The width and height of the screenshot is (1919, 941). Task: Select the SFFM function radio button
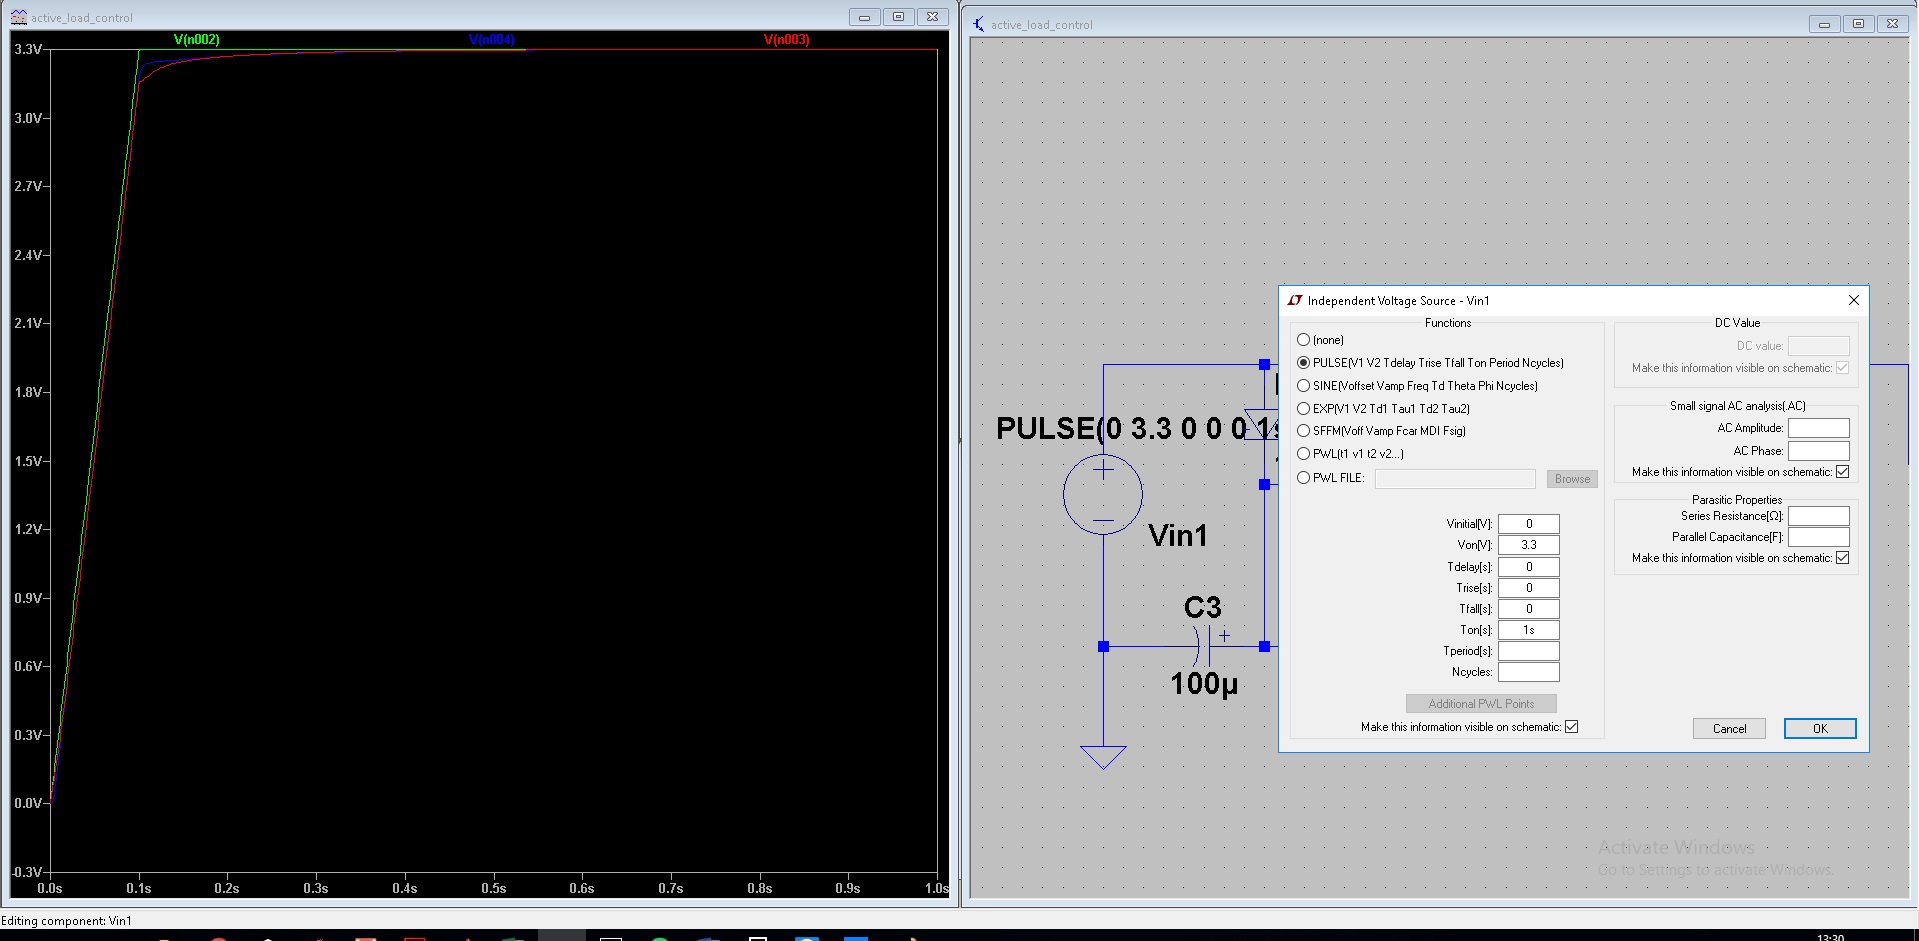(1304, 431)
